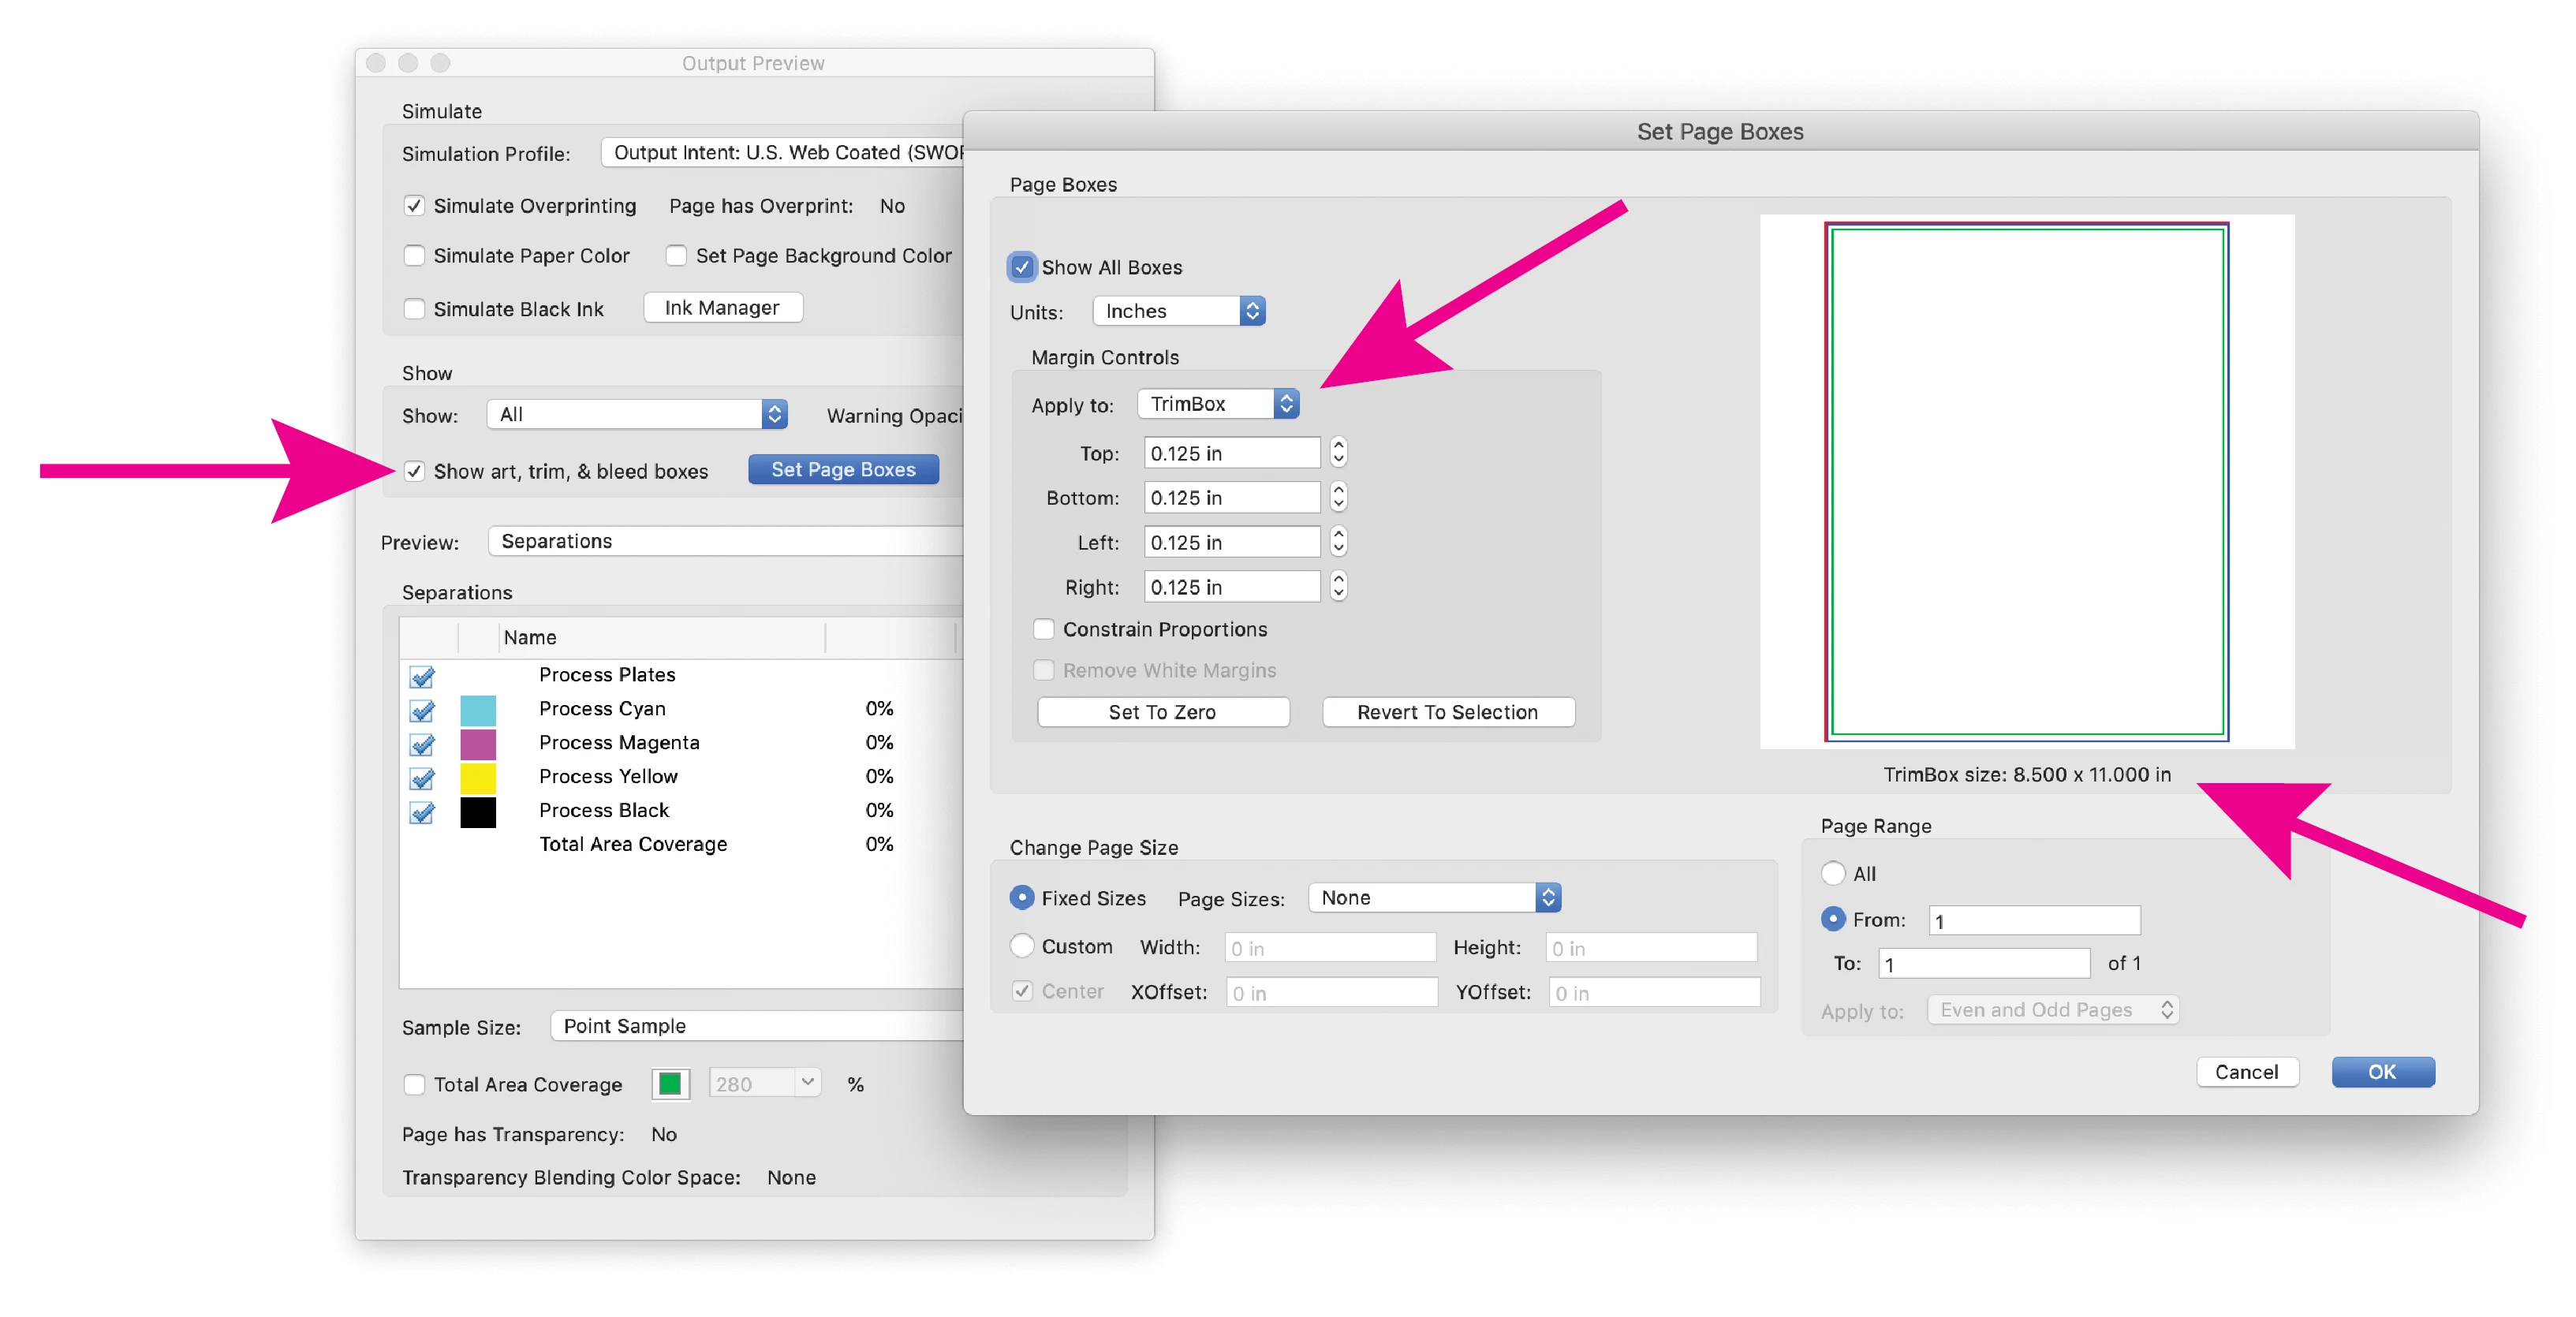This screenshot has height=1317, width=2576.
Task: Select the All pages radio button
Action: pos(1832,873)
